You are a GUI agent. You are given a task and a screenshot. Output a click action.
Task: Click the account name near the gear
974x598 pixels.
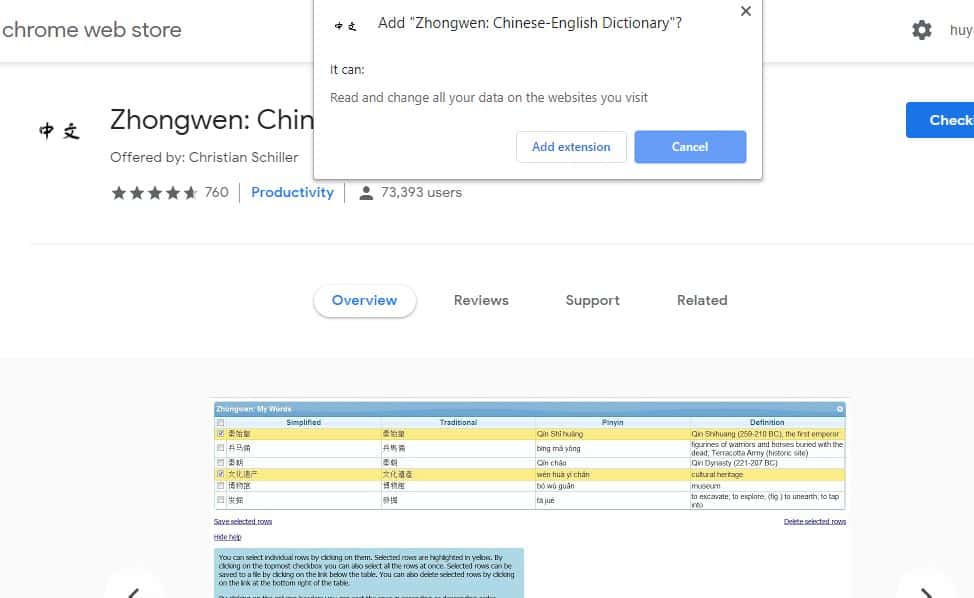(961, 30)
